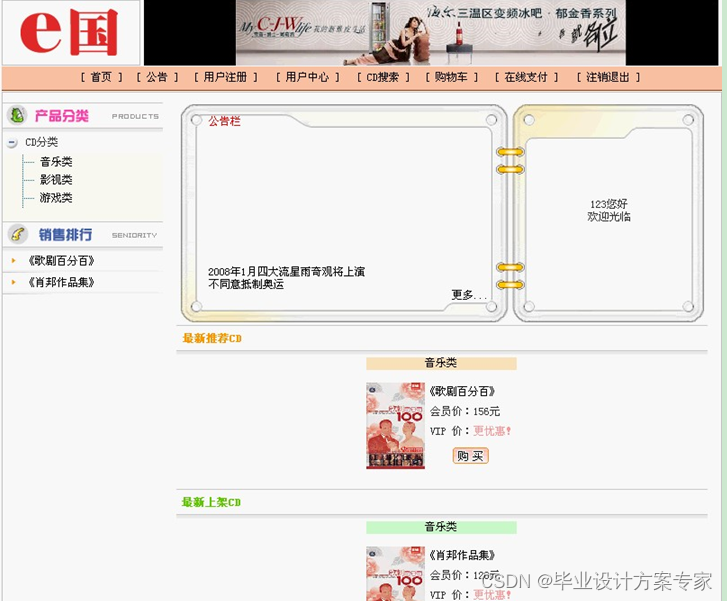727x601 pixels.
Task: View the 购物车 shopping cart
Action: pyautogui.click(x=451, y=77)
